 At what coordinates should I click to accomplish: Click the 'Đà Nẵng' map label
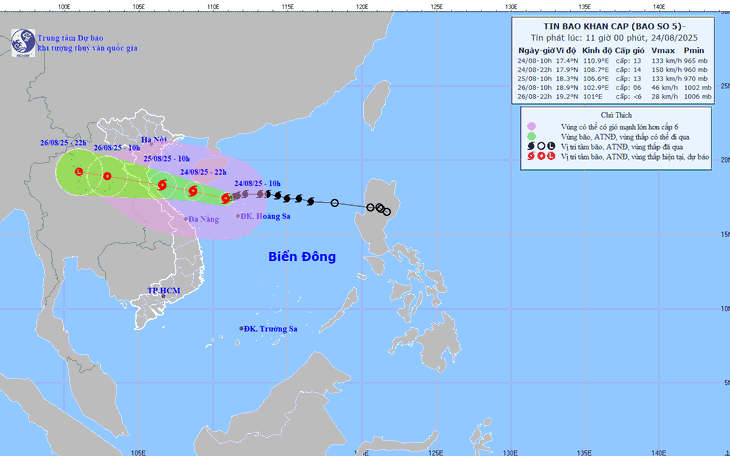(203, 219)
